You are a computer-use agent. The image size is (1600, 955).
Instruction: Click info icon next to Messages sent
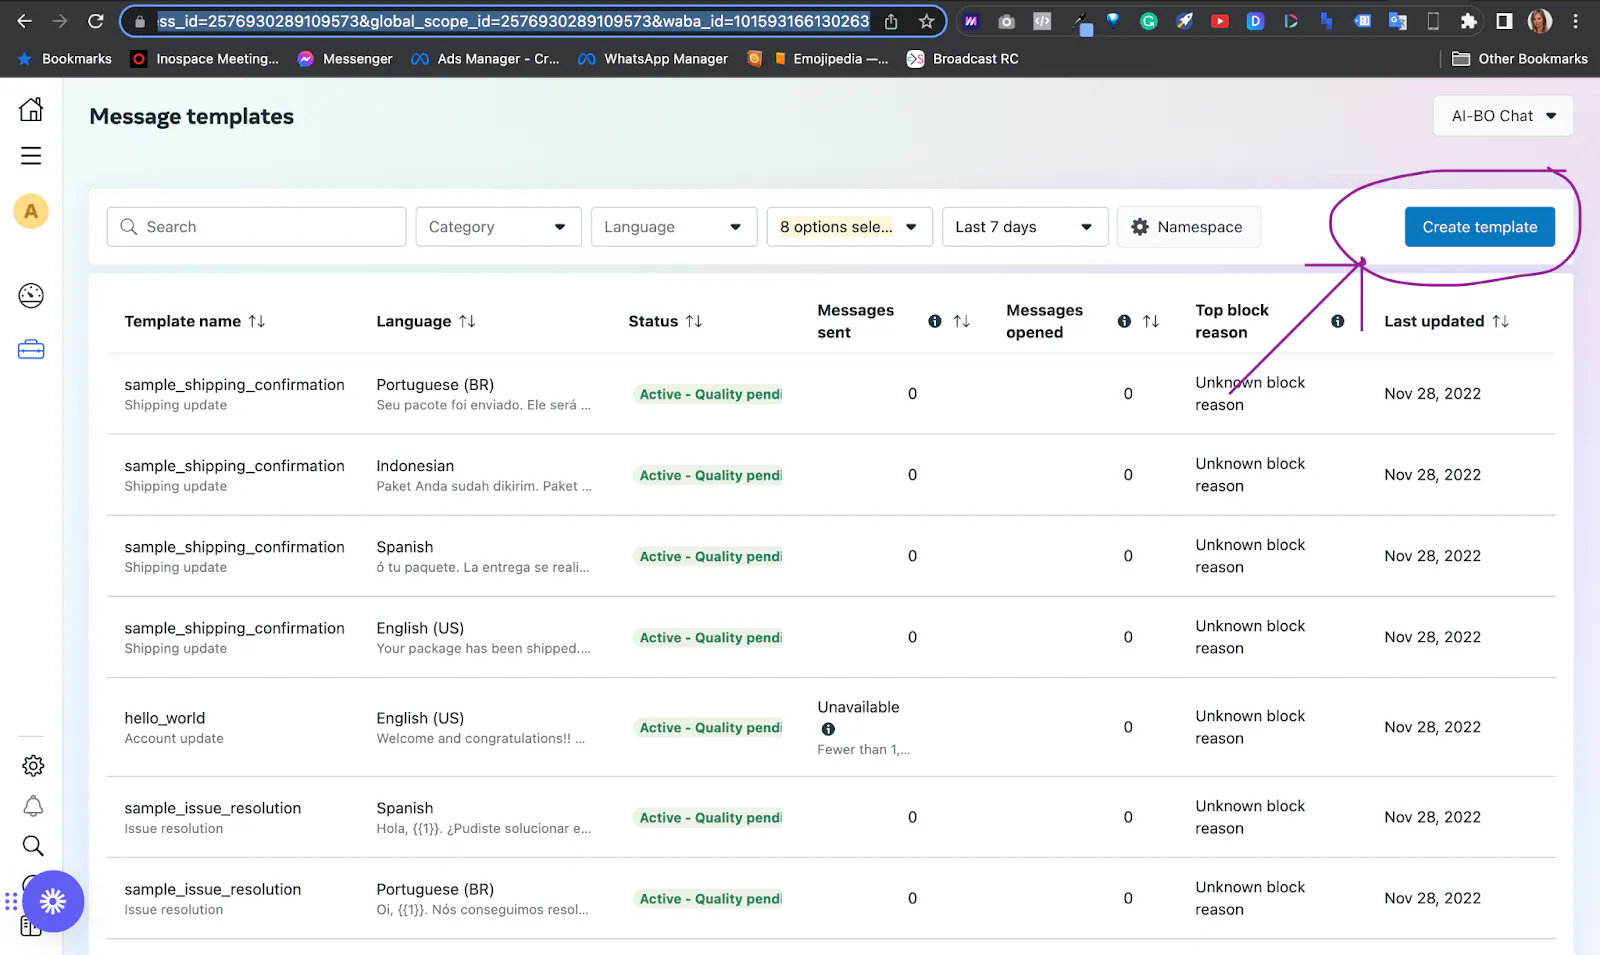click(x=934, y=321)
